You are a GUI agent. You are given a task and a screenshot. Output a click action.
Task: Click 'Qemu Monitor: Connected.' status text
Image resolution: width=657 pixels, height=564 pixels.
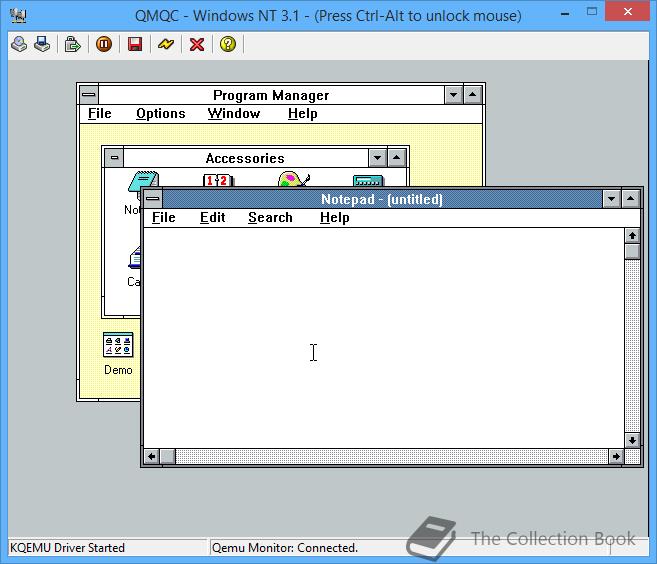tap(285, 548)
